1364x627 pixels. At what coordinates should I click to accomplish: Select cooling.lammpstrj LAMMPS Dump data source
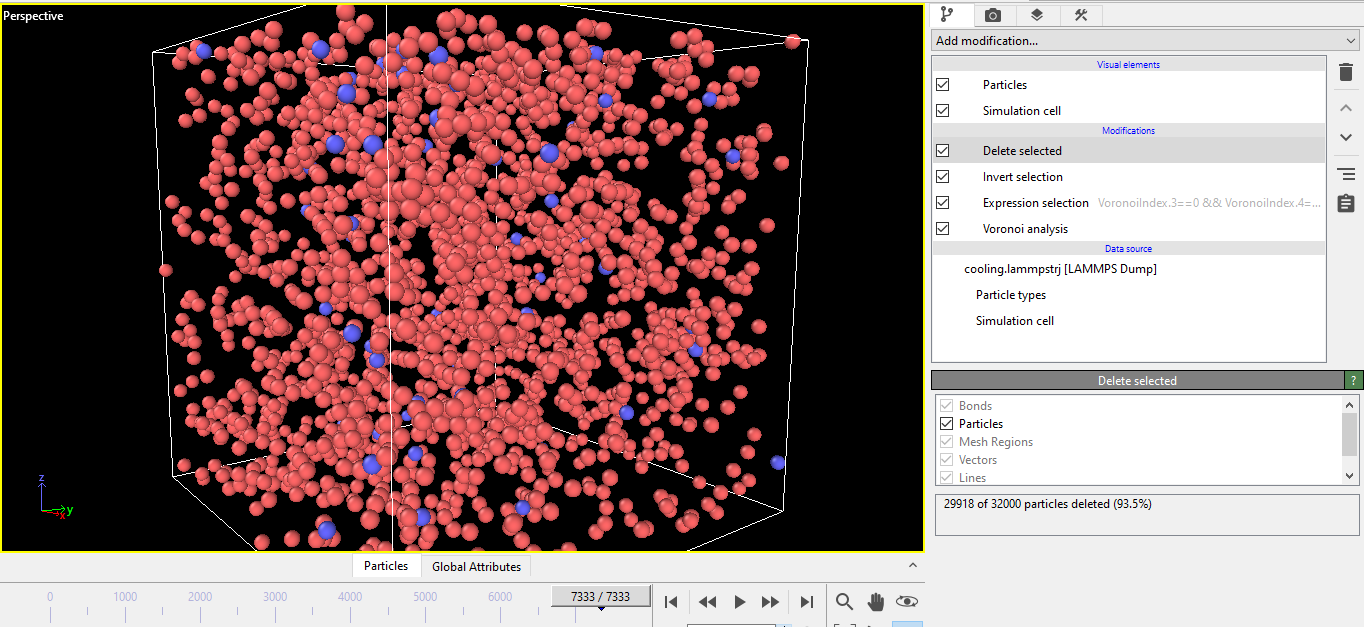[x=1060, y=269]
